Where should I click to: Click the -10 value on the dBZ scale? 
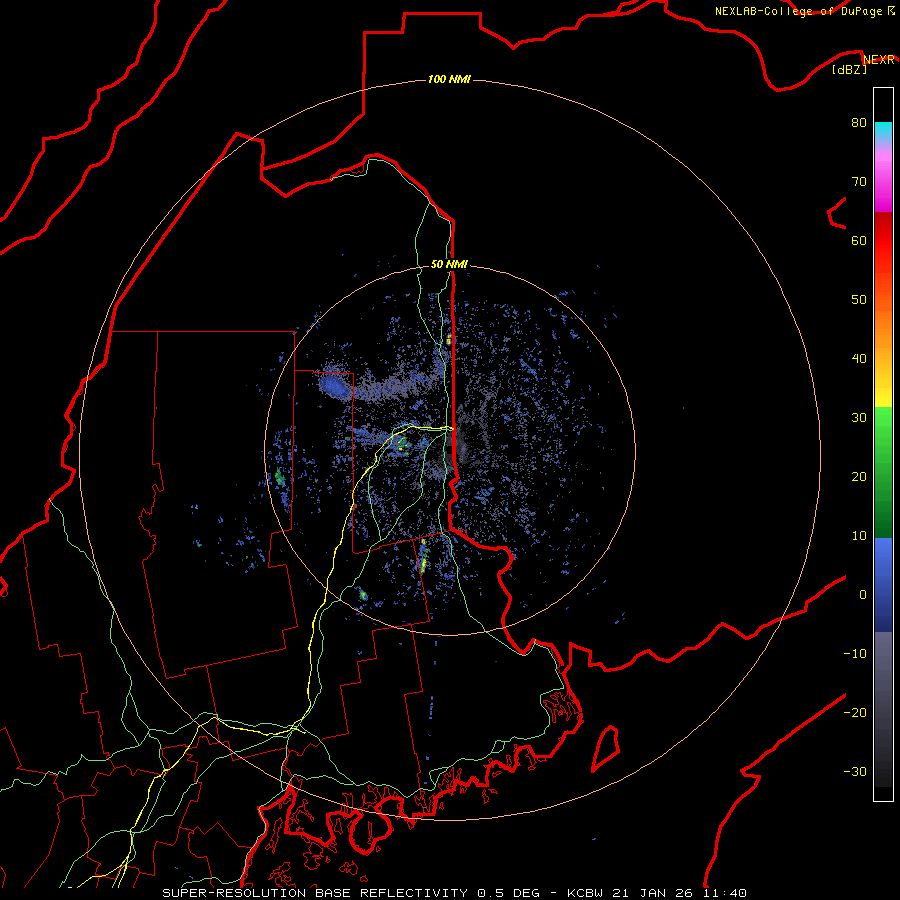(855, 653)
